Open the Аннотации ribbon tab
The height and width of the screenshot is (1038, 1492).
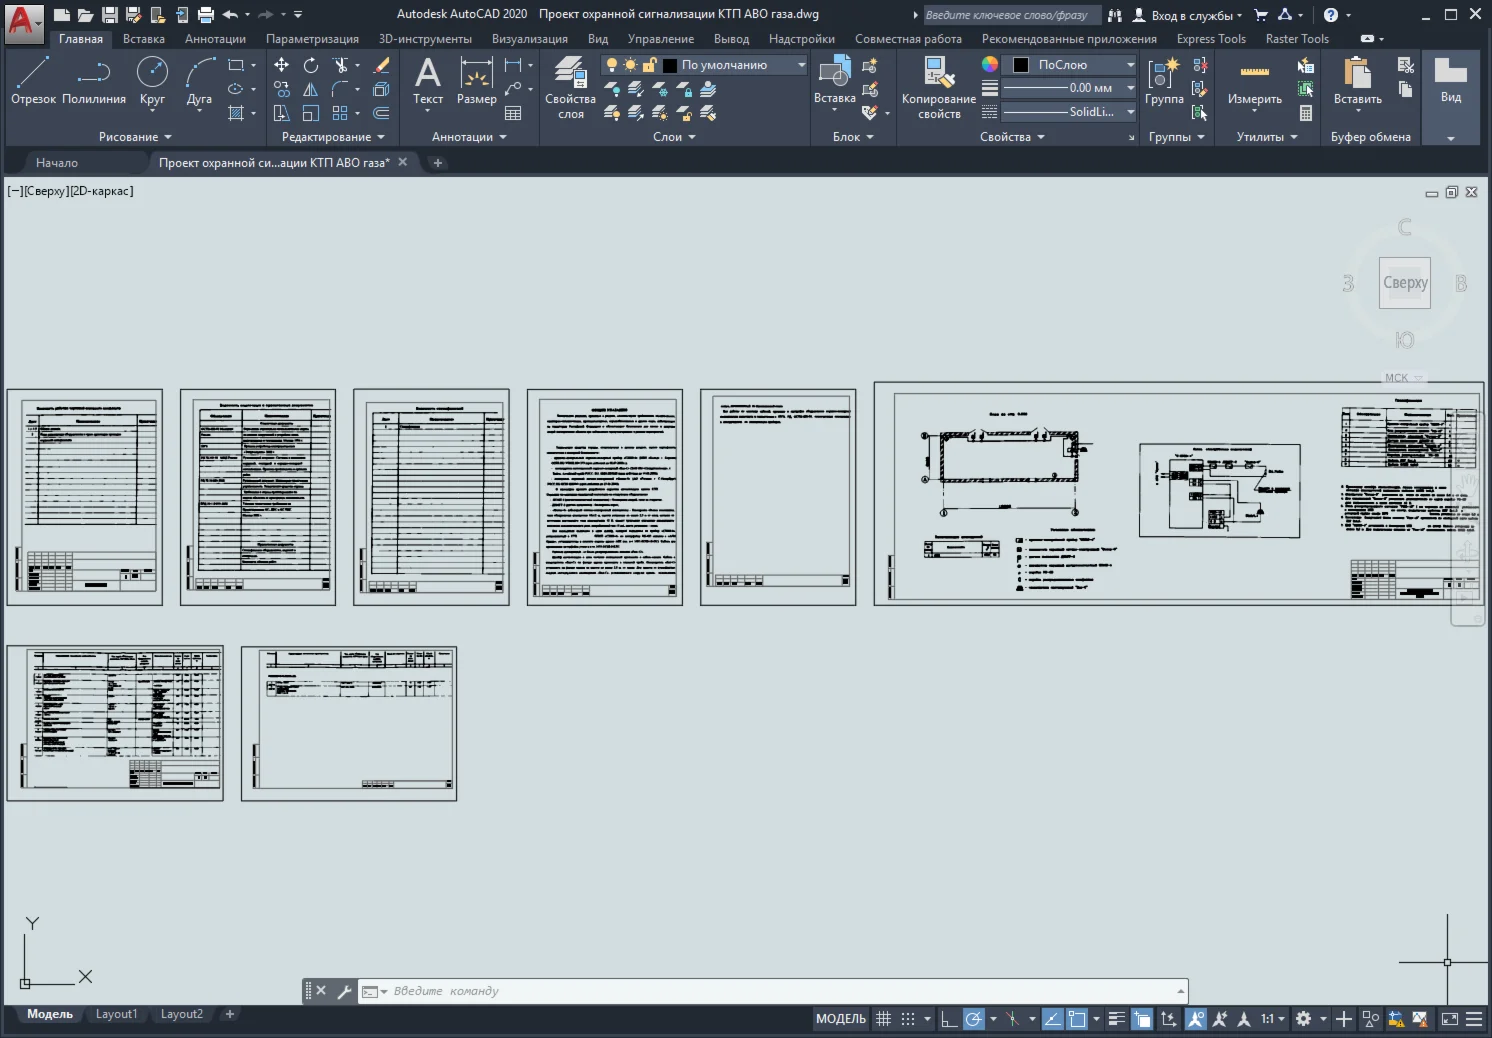click(x=215, y=39)
